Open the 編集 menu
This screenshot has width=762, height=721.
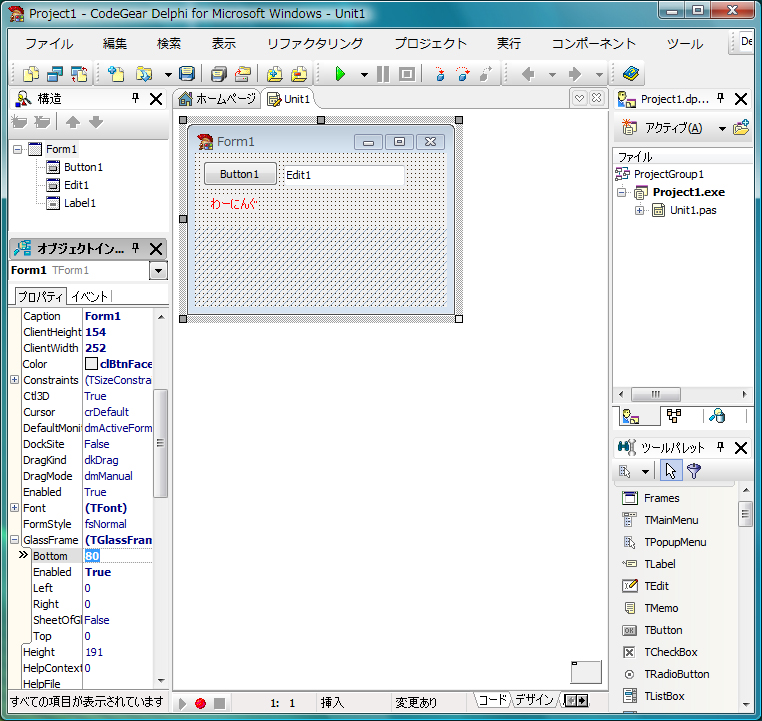tap(115, 44)
